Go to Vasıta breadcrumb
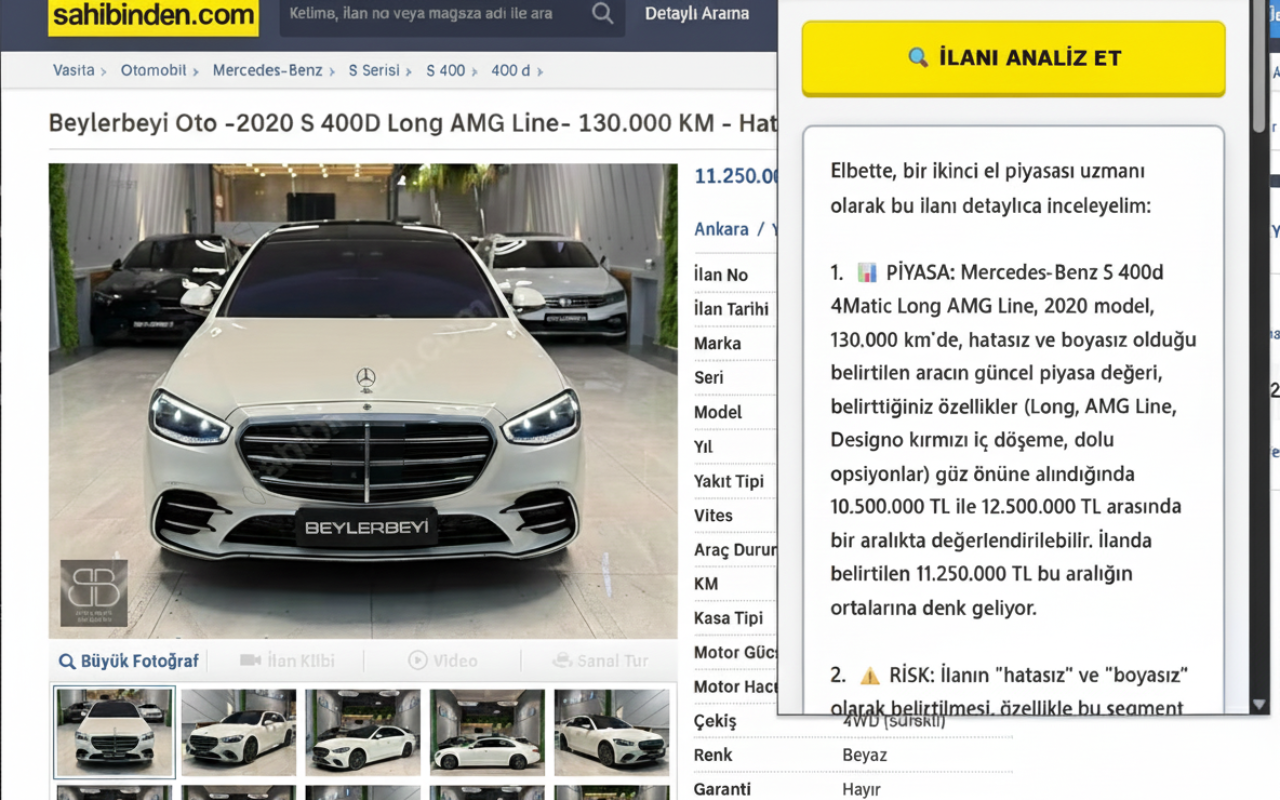This screenshot has height=800, width=1280. [74, 70]
